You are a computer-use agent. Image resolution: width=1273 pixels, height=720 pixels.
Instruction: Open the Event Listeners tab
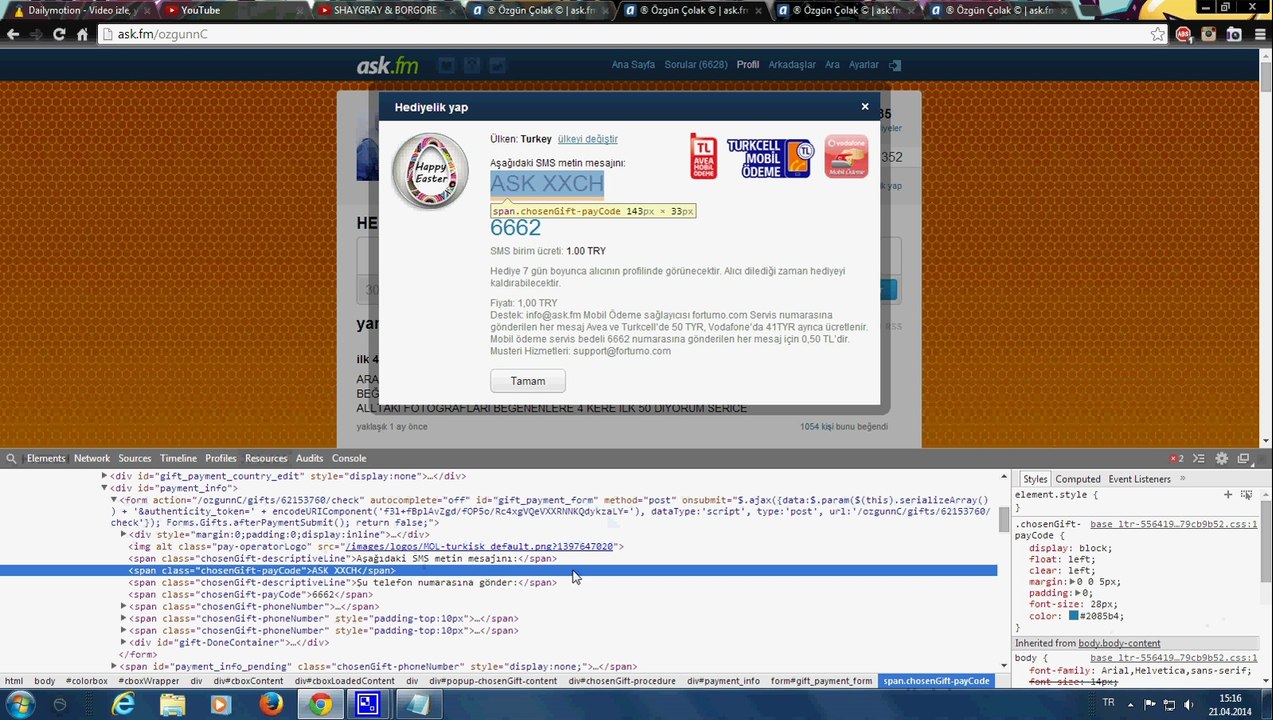(x=1139, y=479)
